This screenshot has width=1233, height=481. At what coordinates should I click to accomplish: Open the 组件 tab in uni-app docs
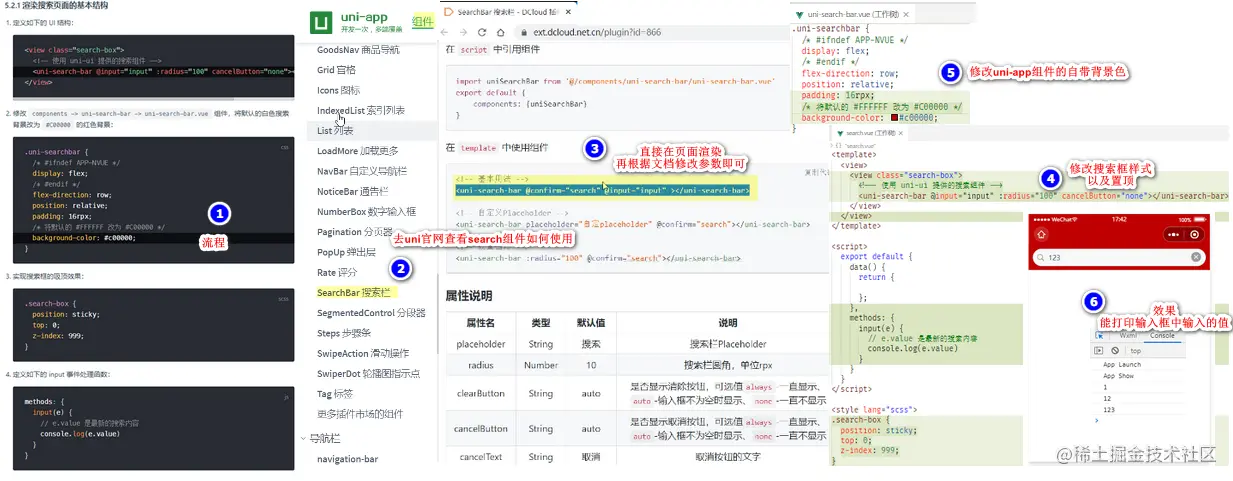[x=423, y=22]
